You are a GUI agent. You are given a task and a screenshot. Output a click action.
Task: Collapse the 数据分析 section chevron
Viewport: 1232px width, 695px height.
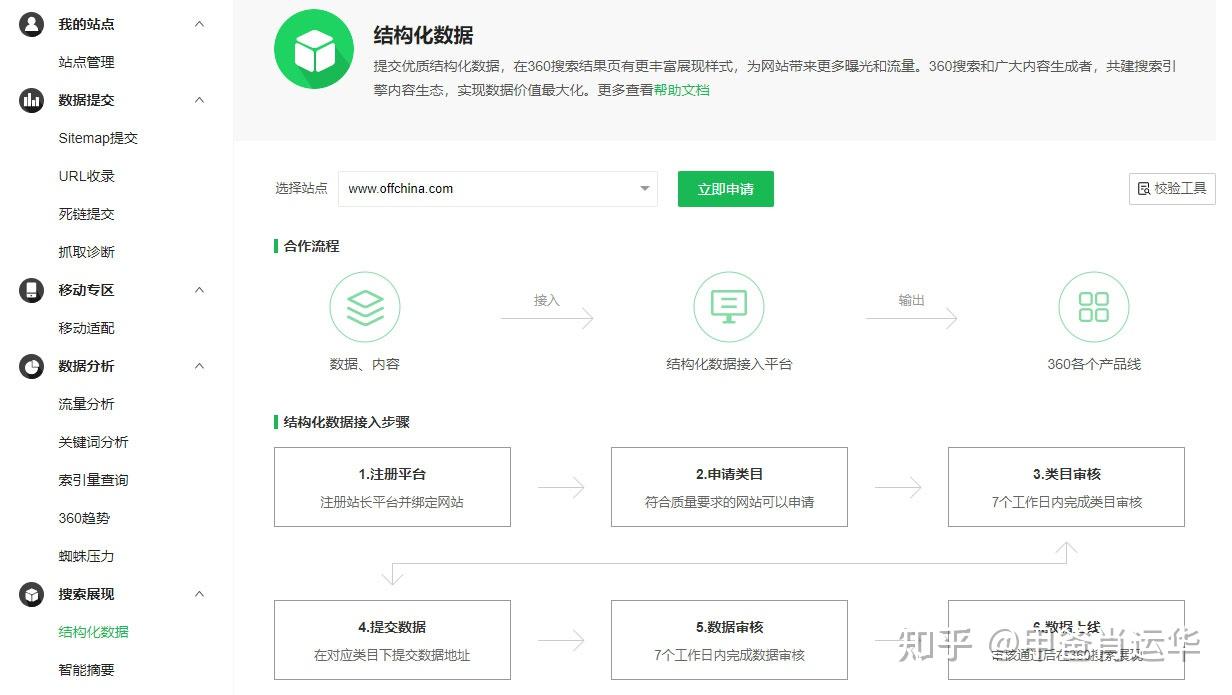(x=199, y=366)
